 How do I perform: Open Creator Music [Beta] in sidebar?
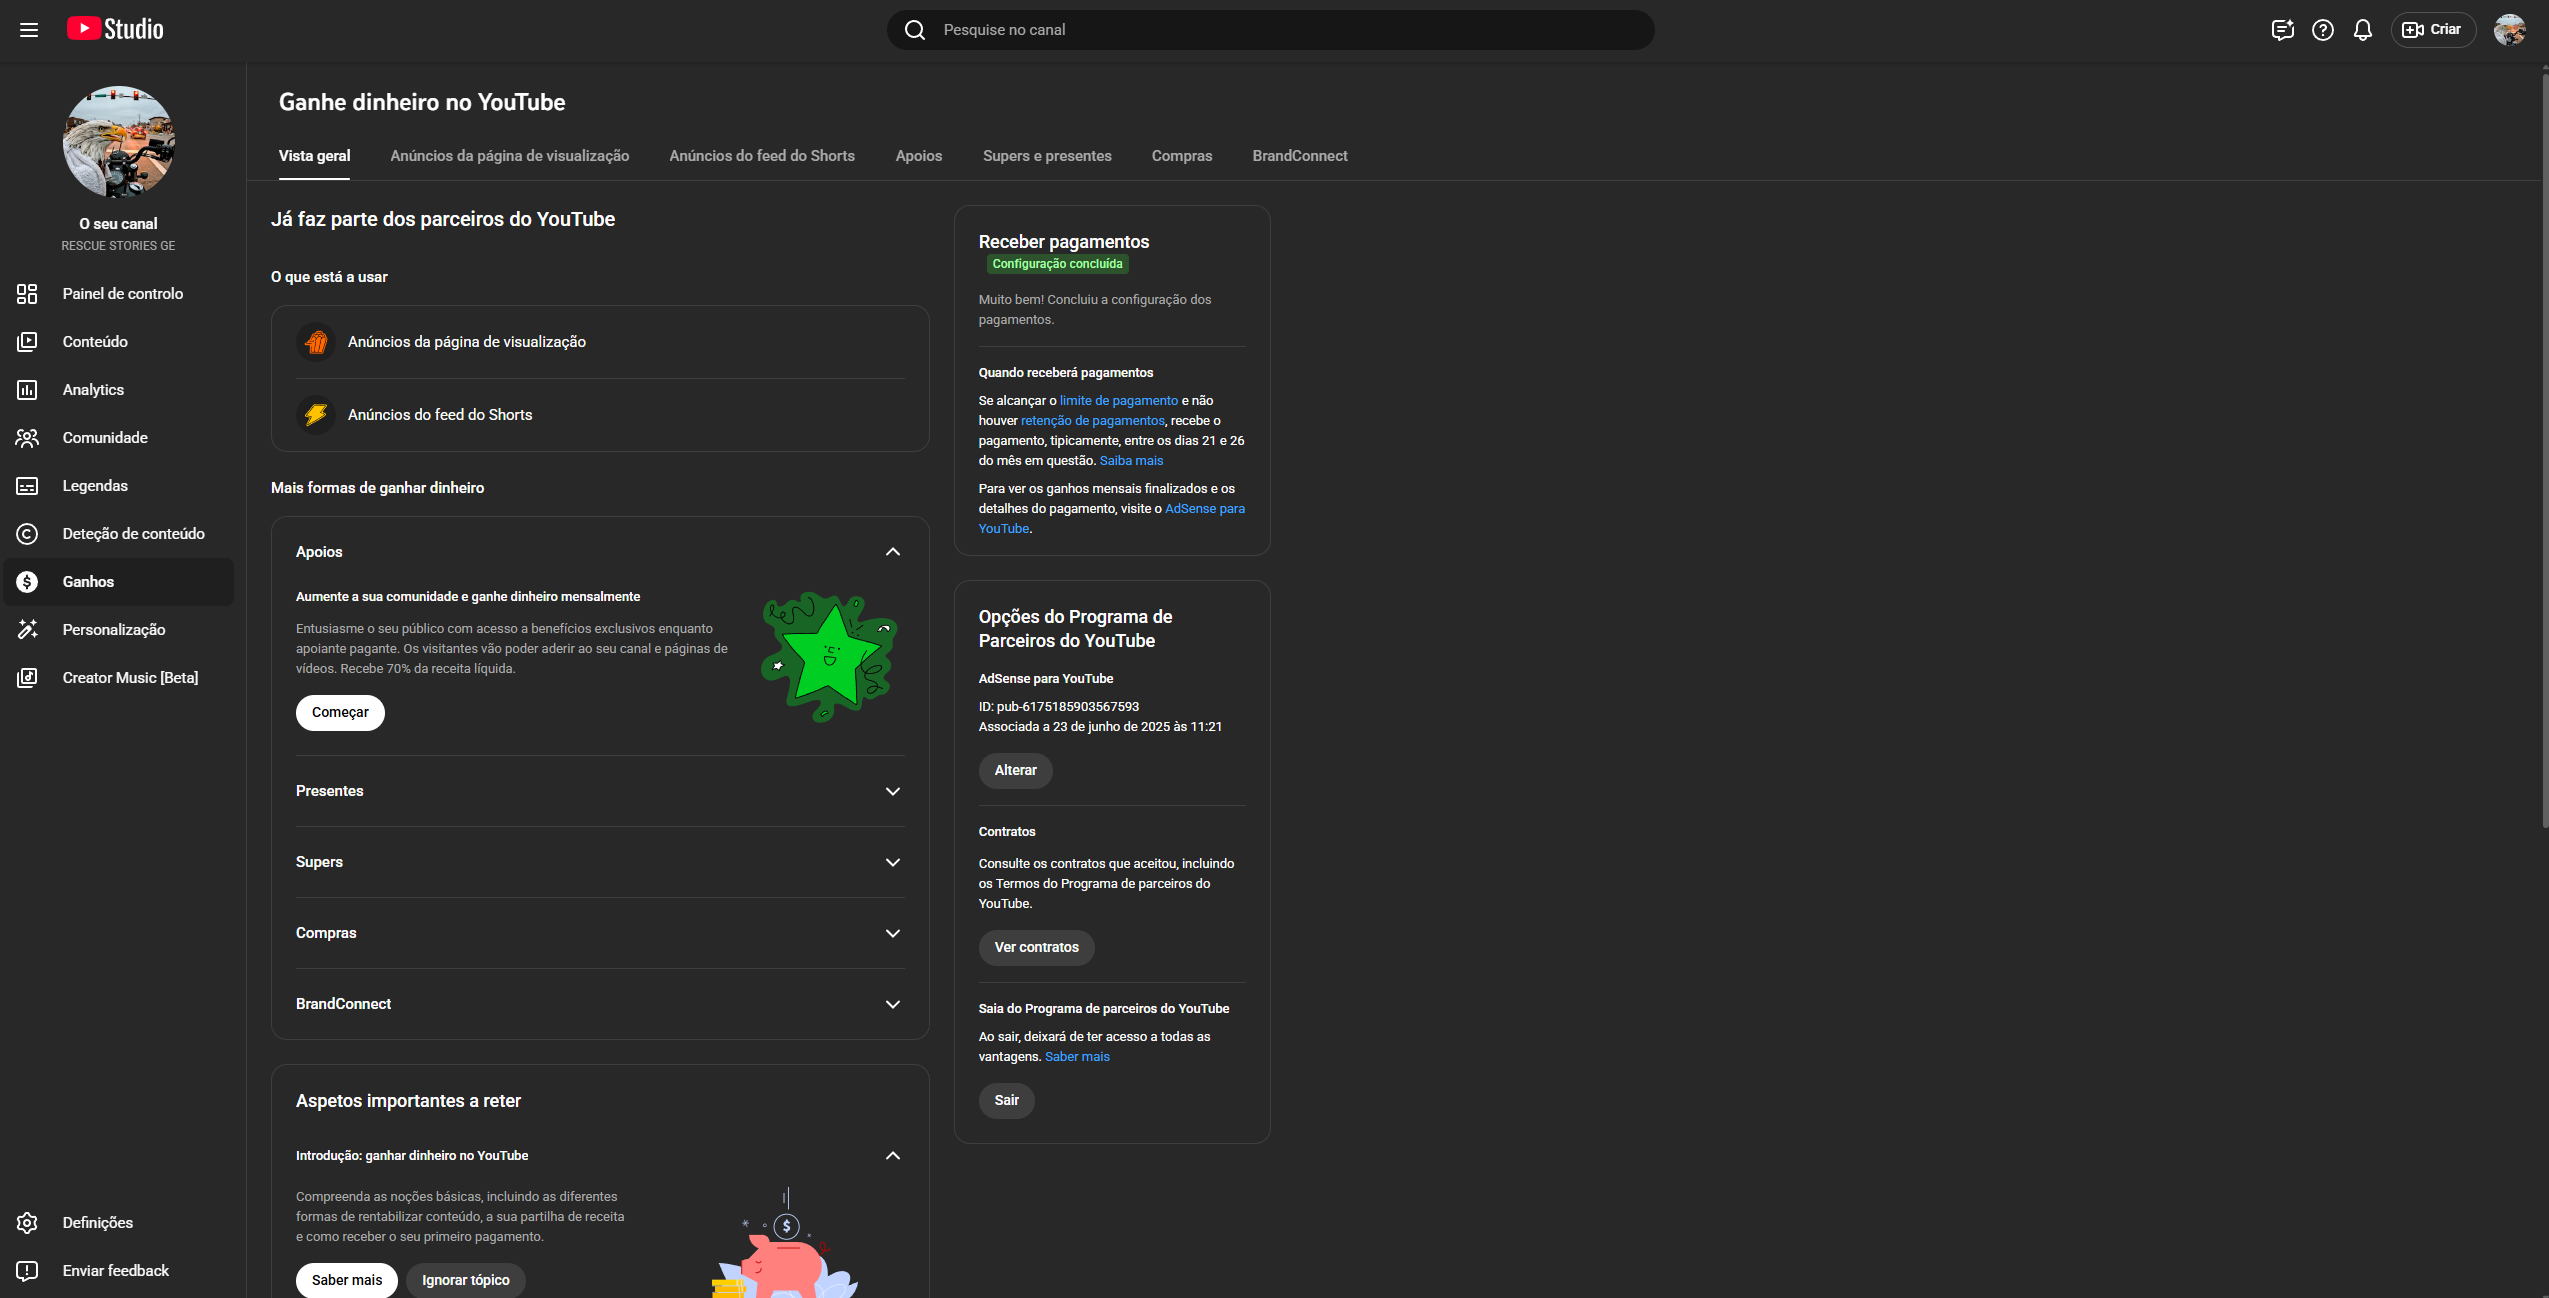[x=130, y=678]
